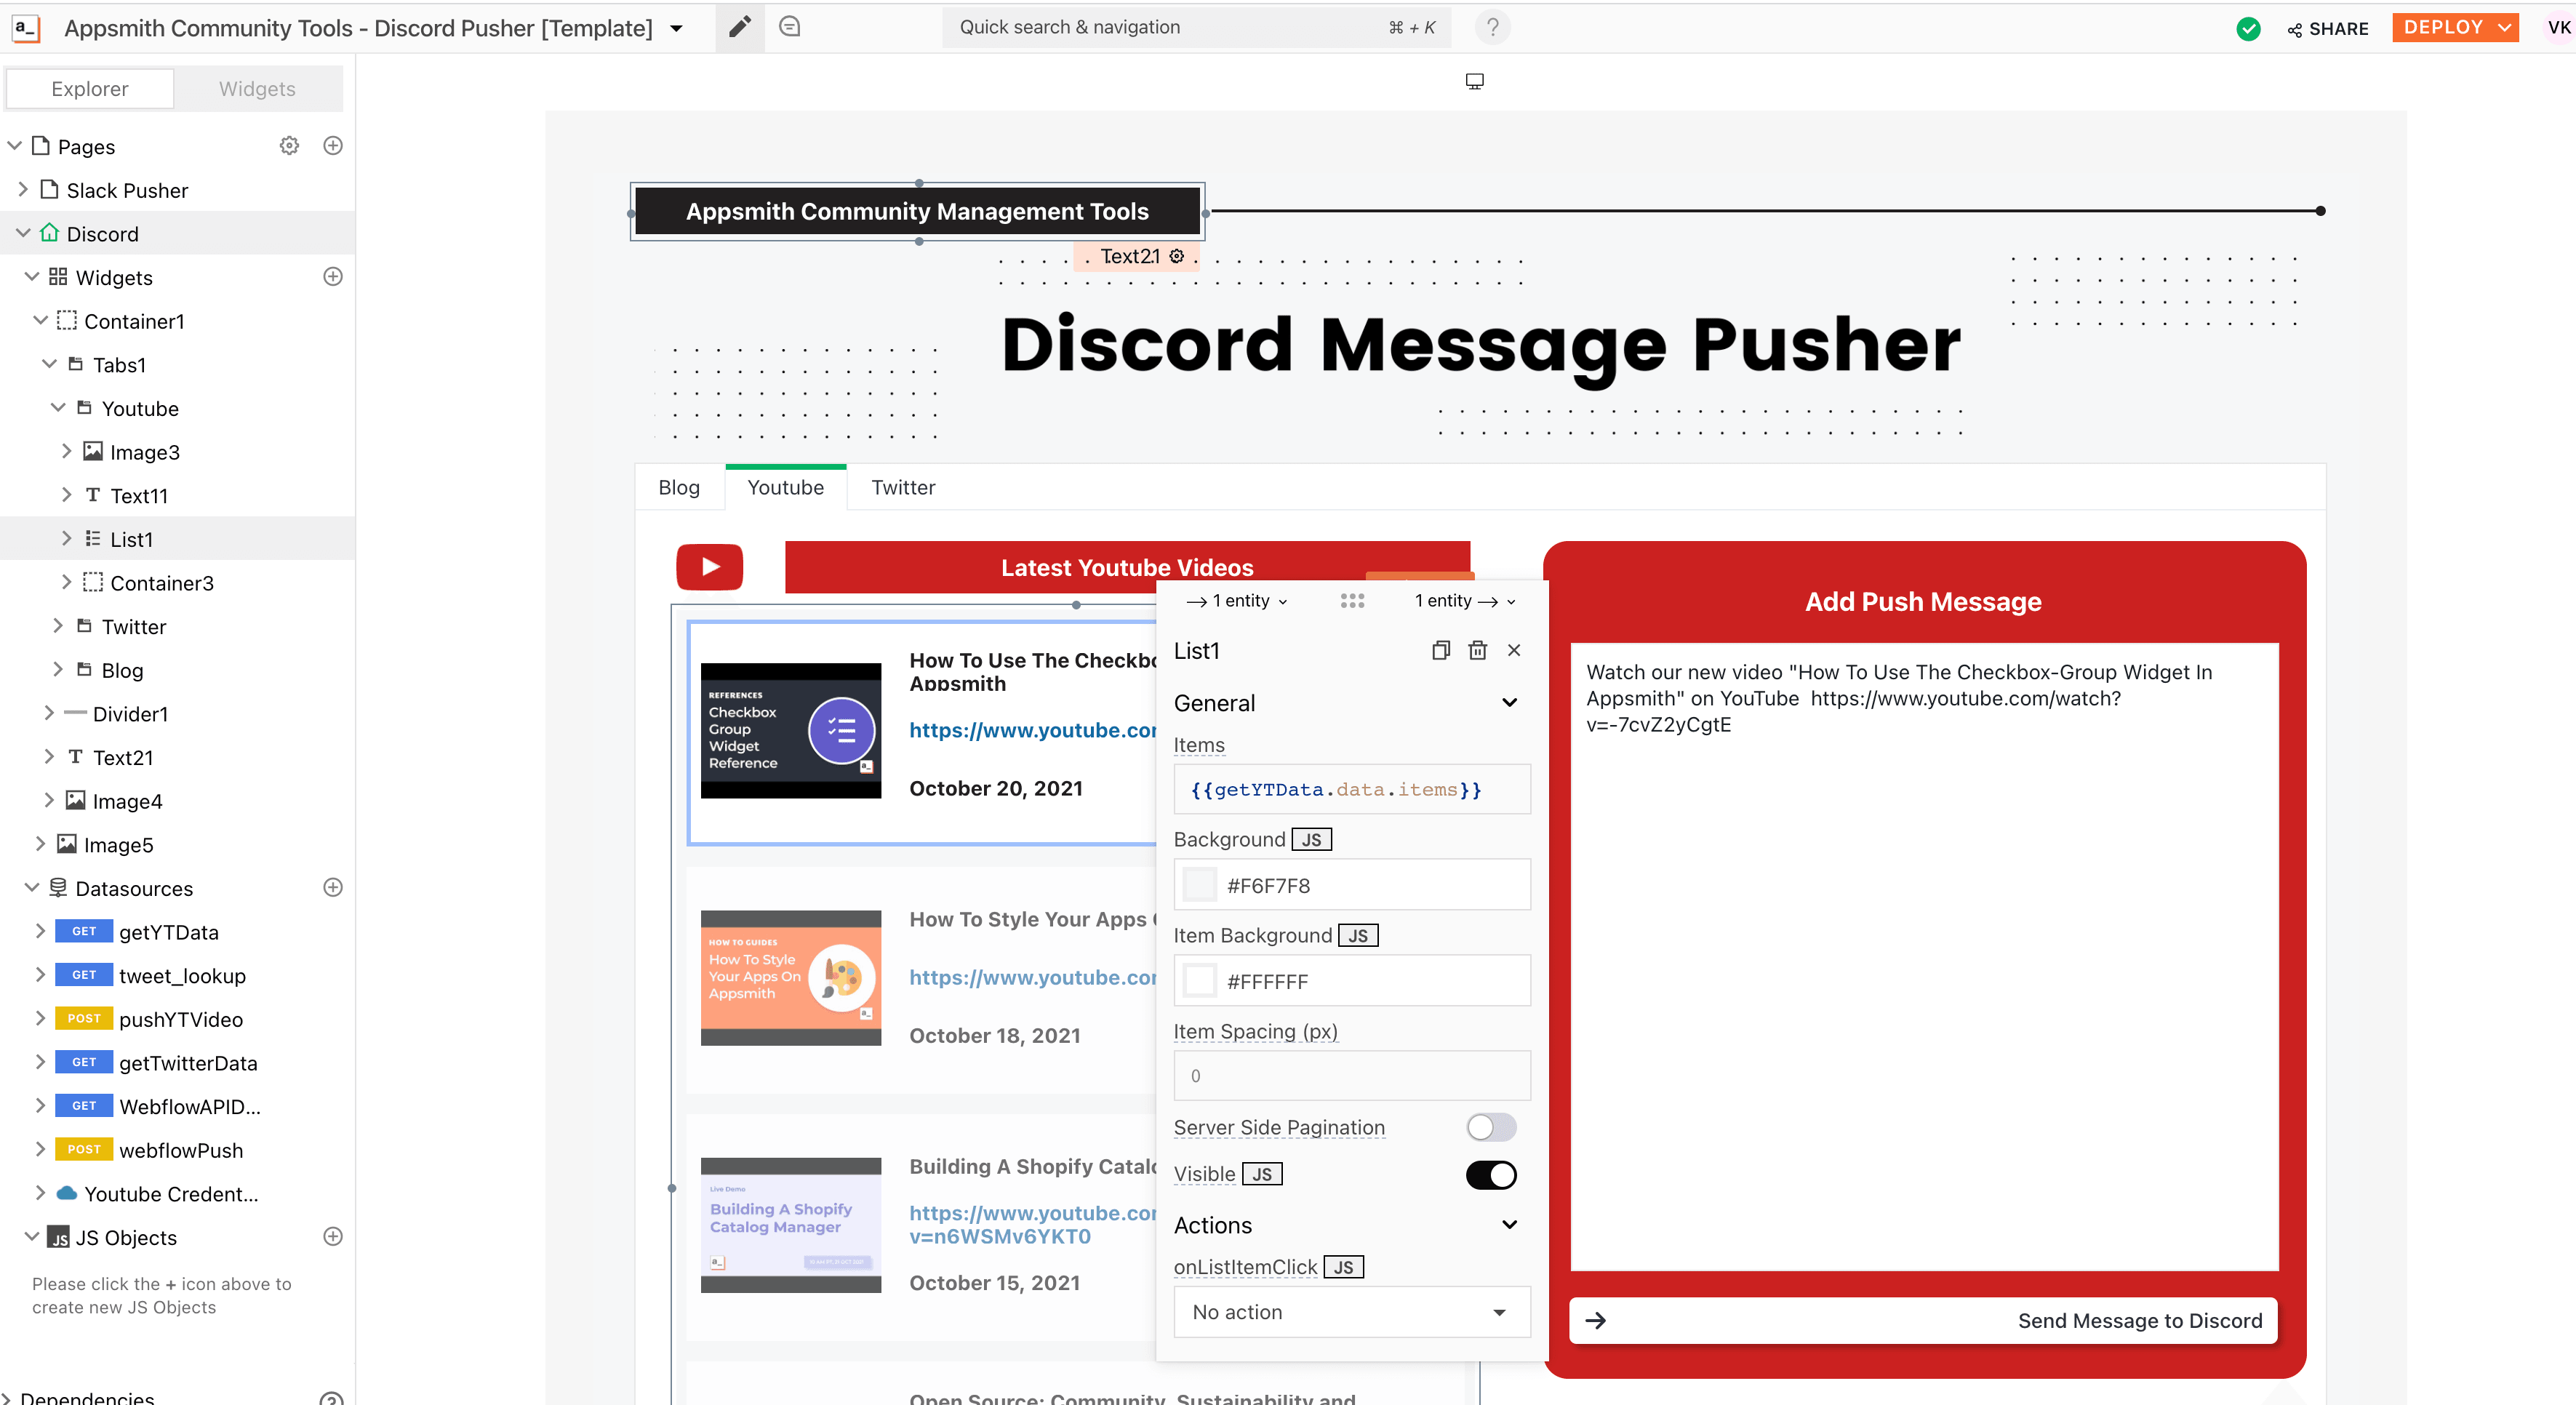
Task: Click the Quick search & navigation field
Action: click(1197, 27)
